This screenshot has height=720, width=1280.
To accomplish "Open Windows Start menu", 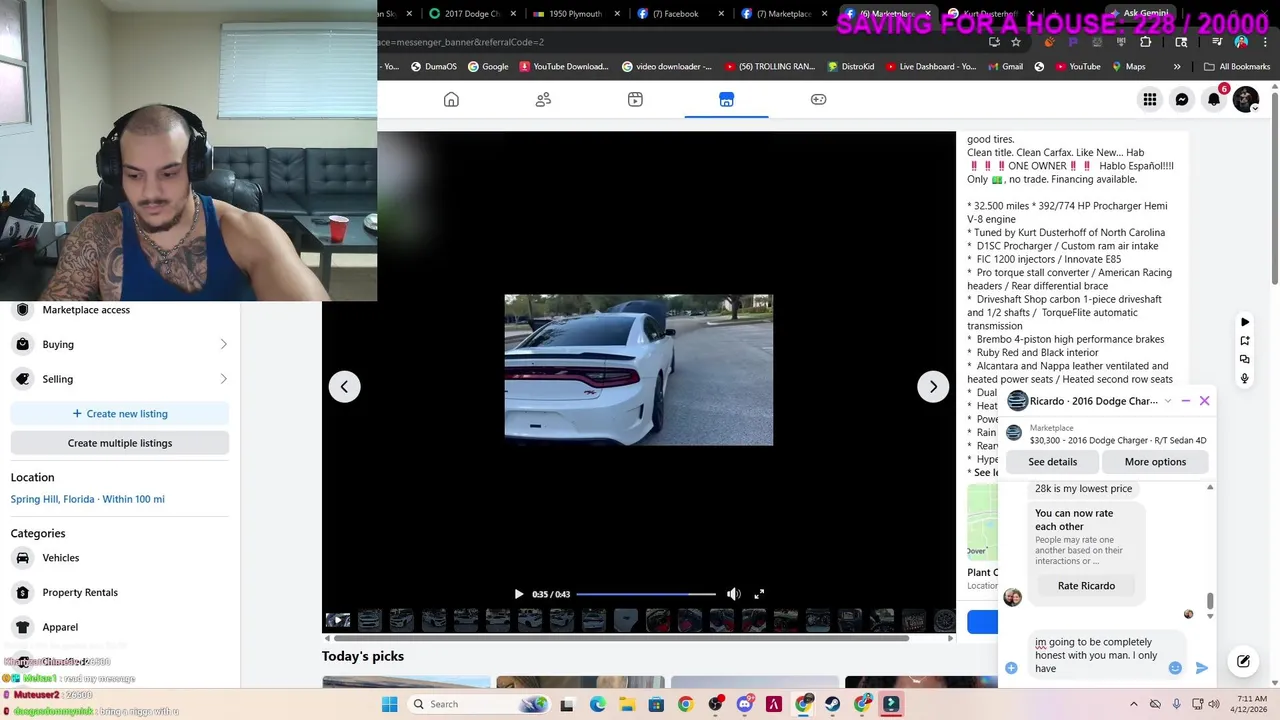I will click(389, 704).
